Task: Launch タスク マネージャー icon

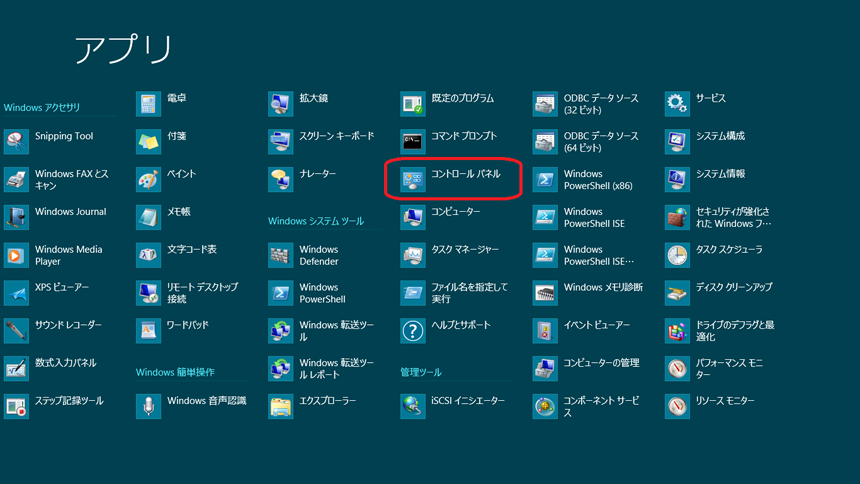Action: point(412,255)
